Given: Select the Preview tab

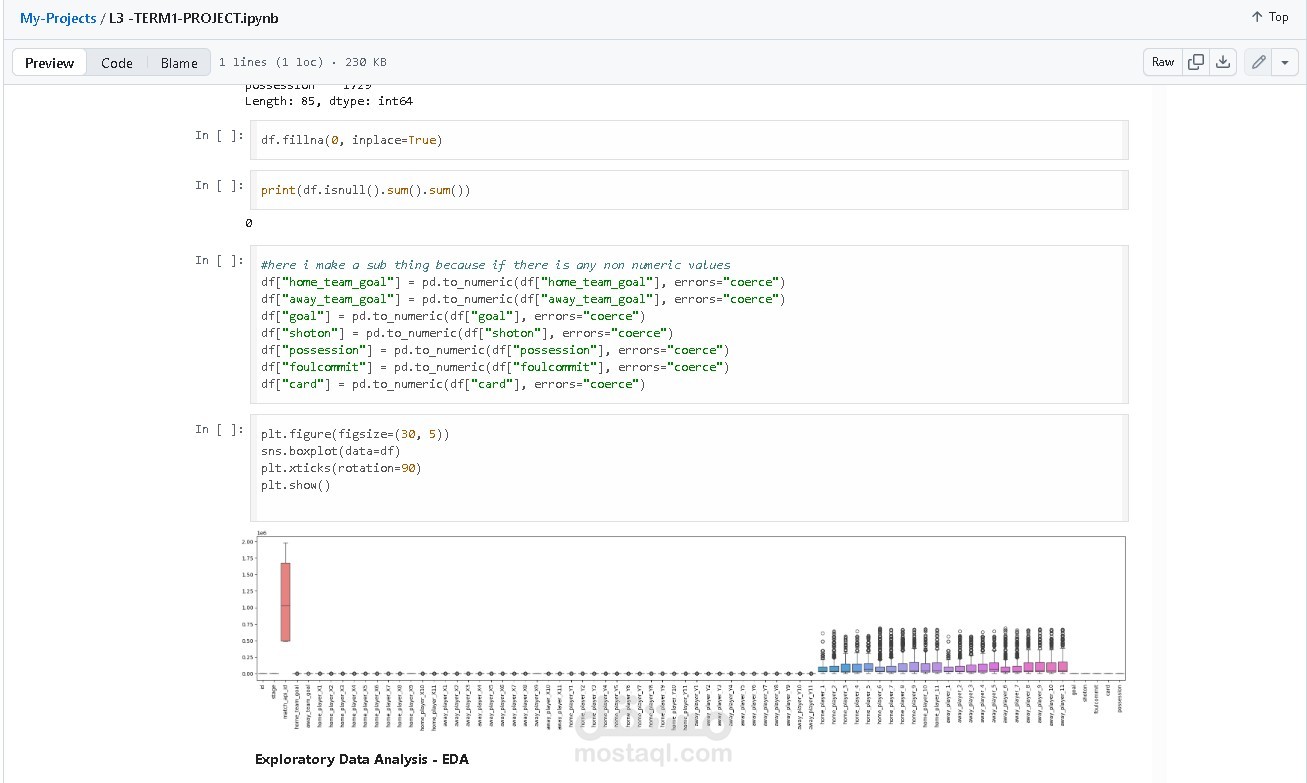Looking at the screenshot, I should pyautogui.click(x=48, y=62).
